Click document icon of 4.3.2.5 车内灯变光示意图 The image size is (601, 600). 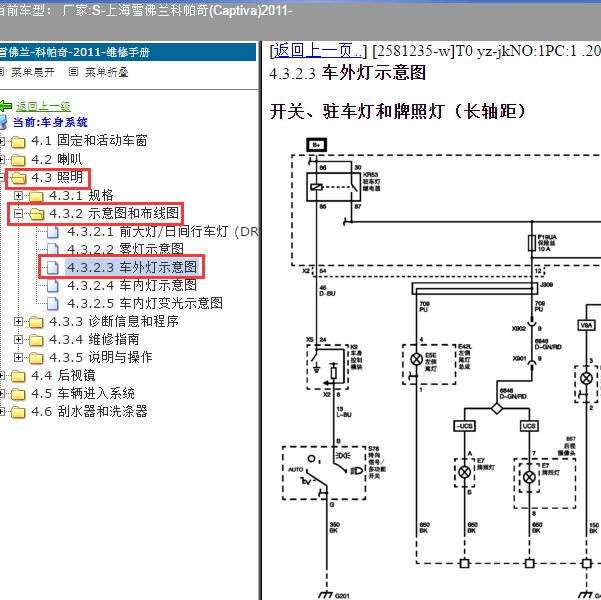pyautogui.click(x=53, y=304)
